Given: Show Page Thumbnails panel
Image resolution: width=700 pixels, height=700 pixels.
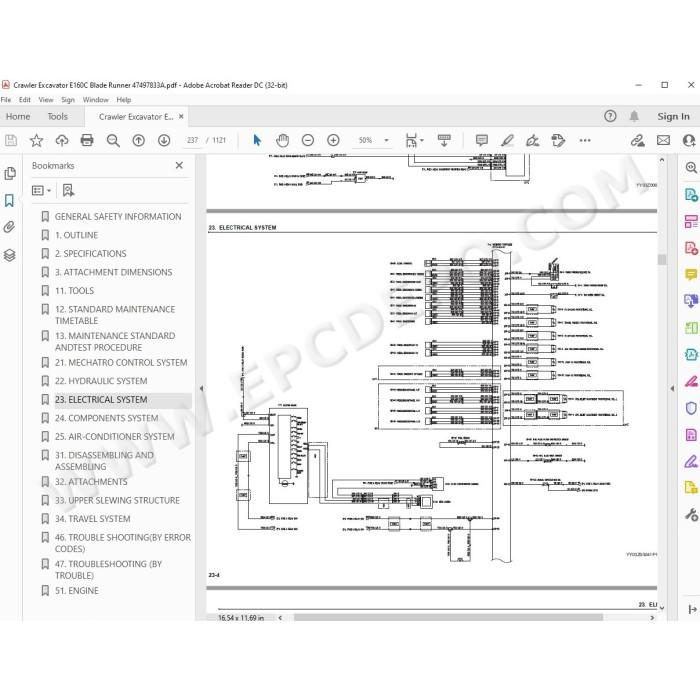Looking at the screenshot, I should [10, 173].
